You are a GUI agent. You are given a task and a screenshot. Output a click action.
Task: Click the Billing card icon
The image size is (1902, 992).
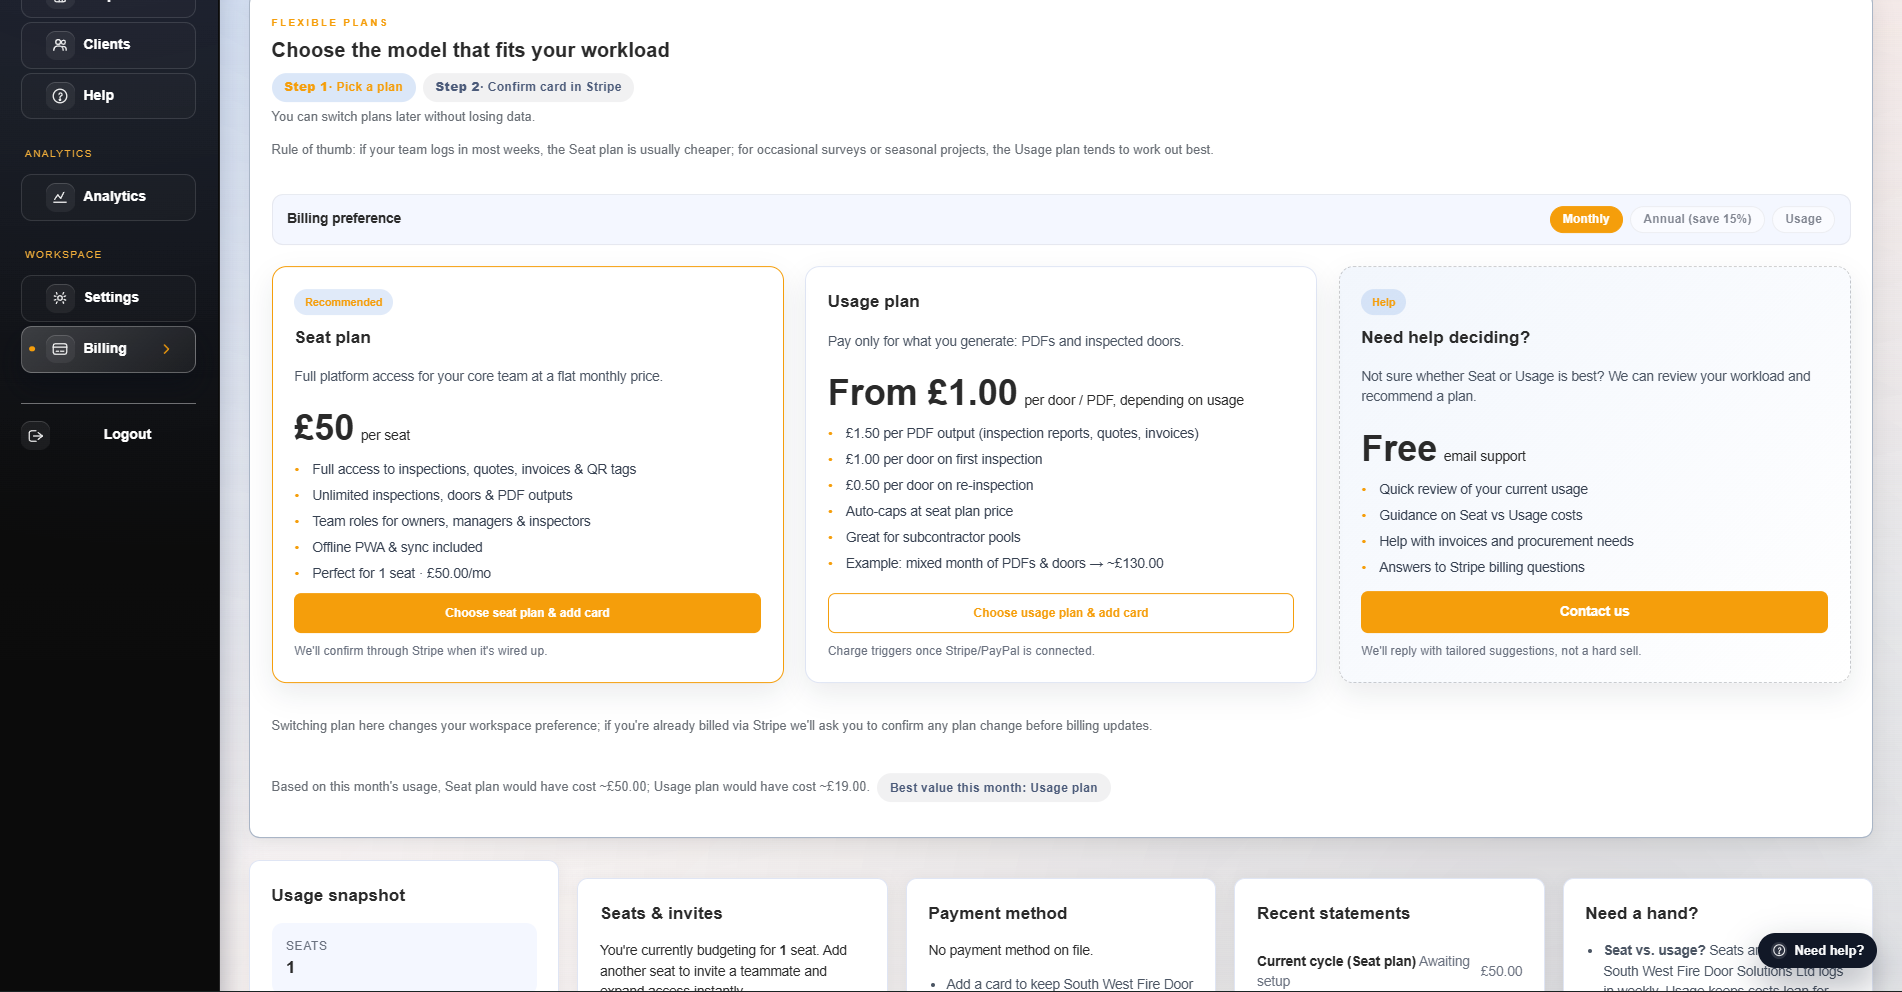coord(60,349)
